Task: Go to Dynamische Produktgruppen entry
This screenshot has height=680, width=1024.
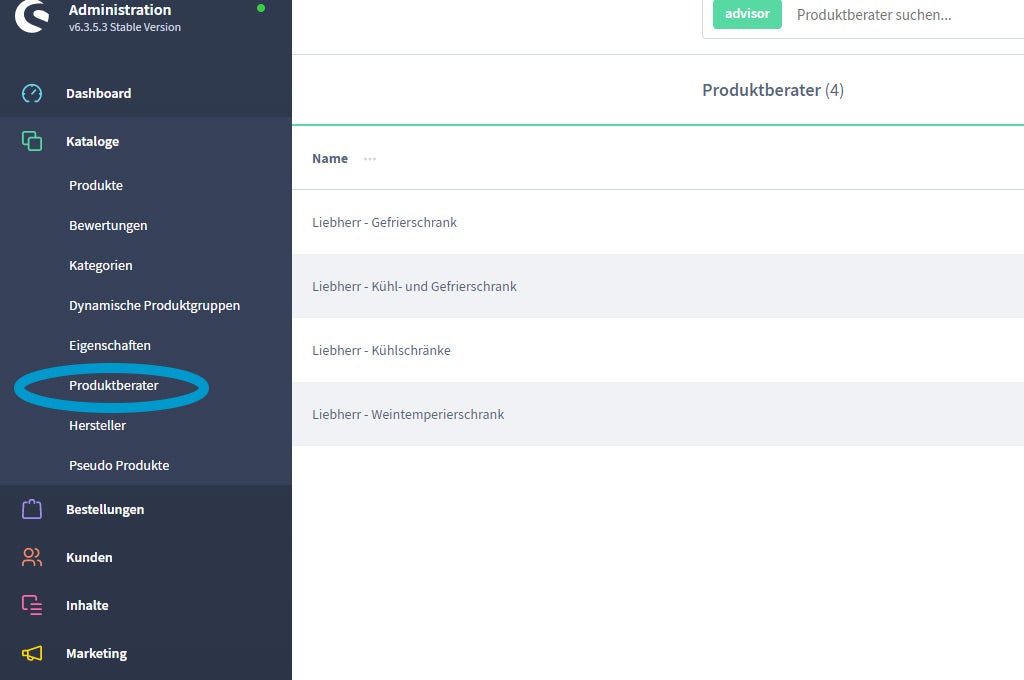Action: pos(155,306)
